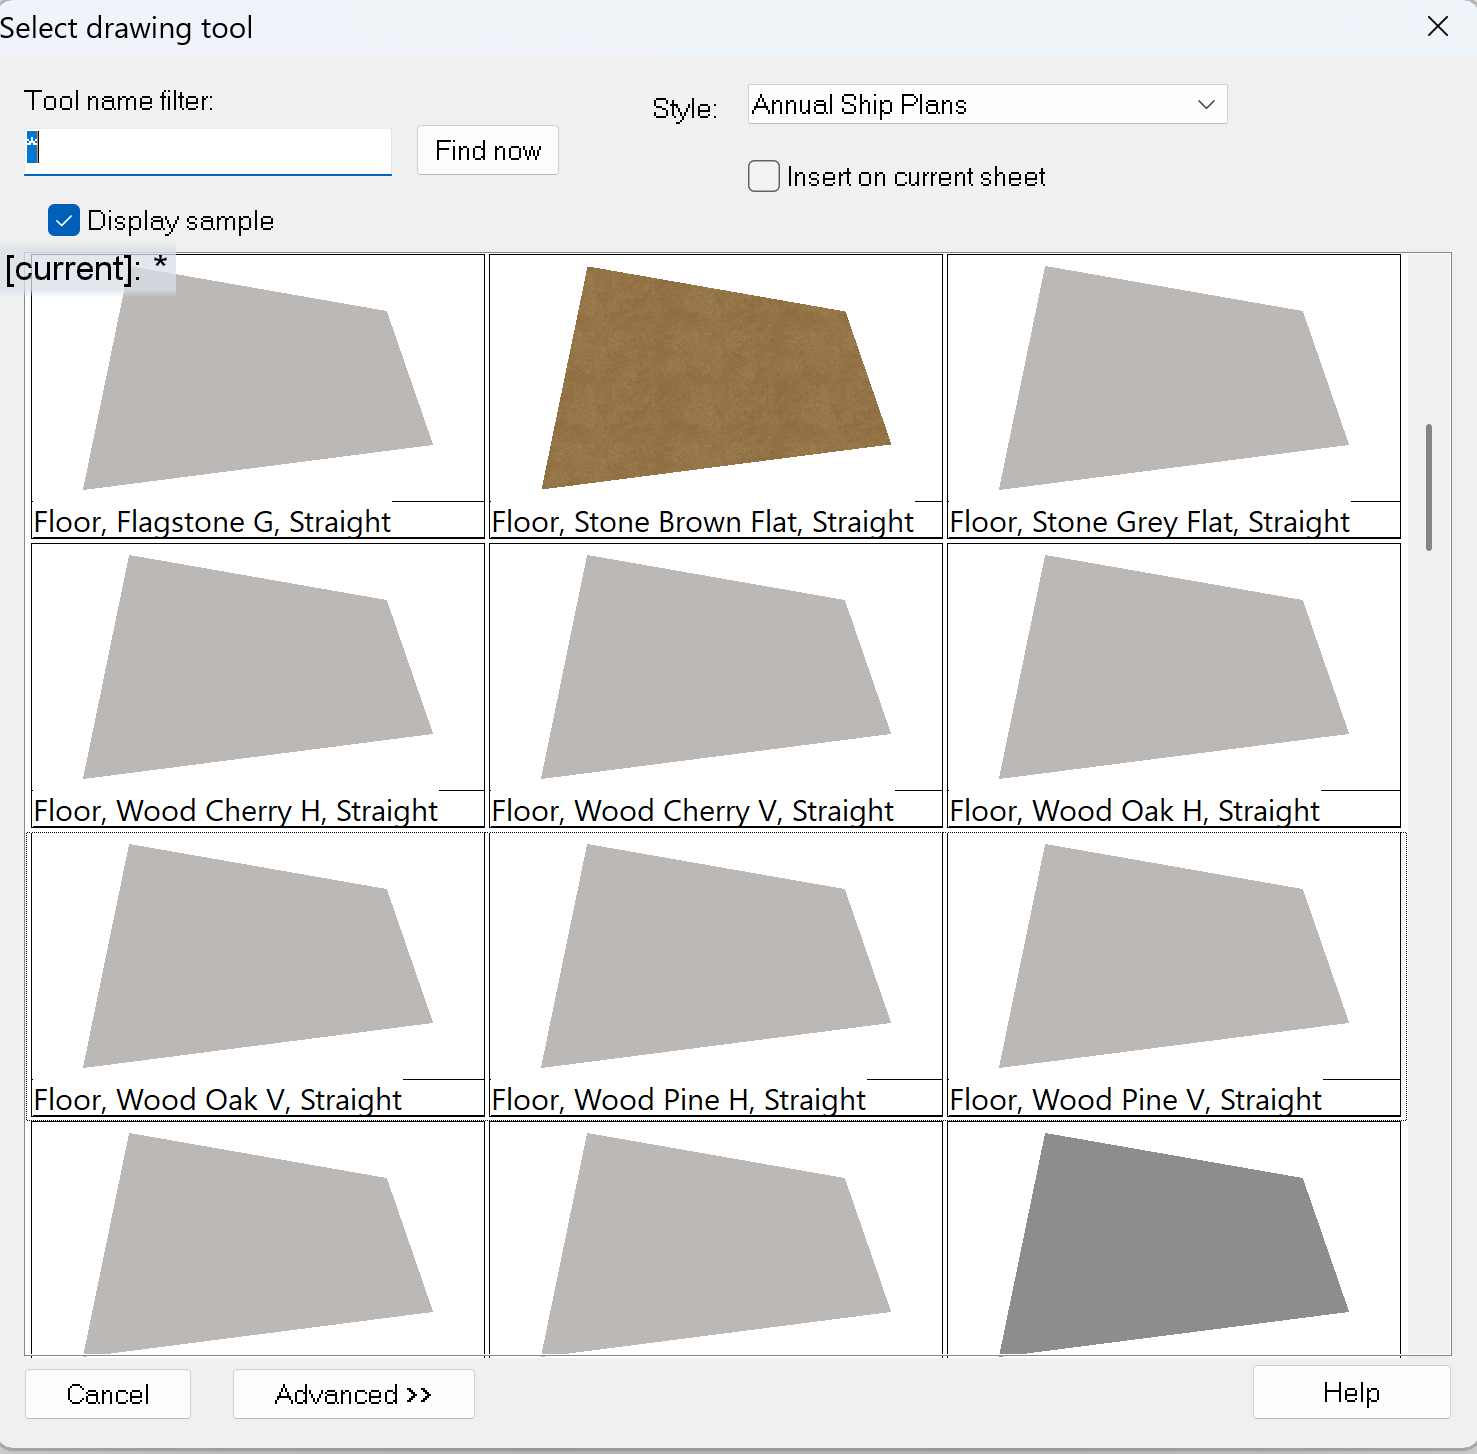
Task: Click the vertical scrollbar thumb
Action: coord(1428,487)
